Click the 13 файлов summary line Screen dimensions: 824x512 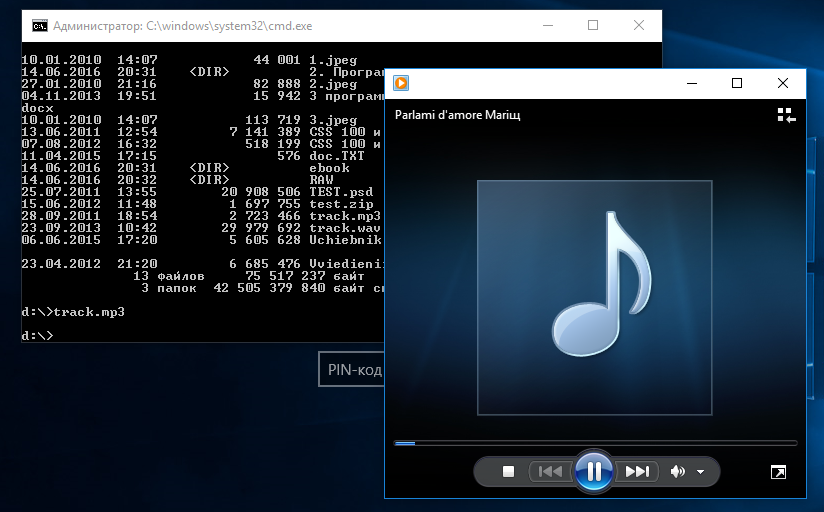coord(249,276)
